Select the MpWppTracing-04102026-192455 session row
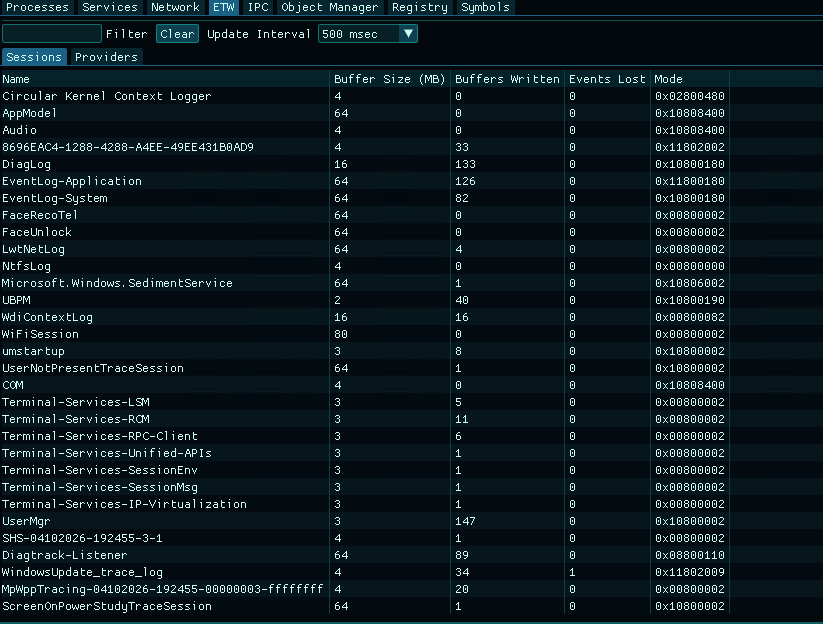Viewport: 823px width, 624px height. (365, 589)
